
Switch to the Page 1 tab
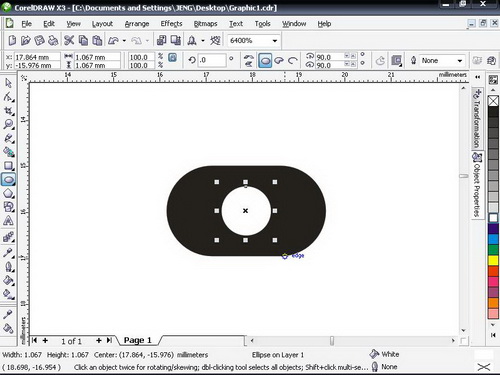tap(138, 340)
